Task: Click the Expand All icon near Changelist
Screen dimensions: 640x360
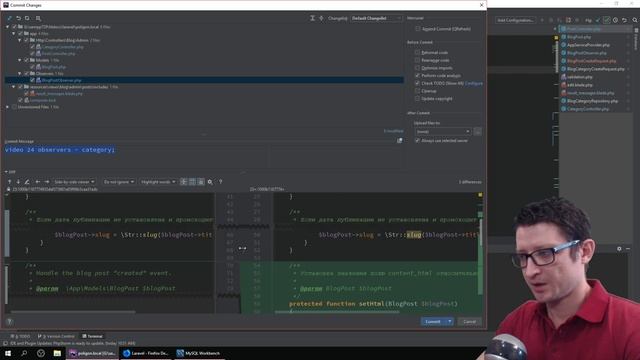Action: coord(312,18)
